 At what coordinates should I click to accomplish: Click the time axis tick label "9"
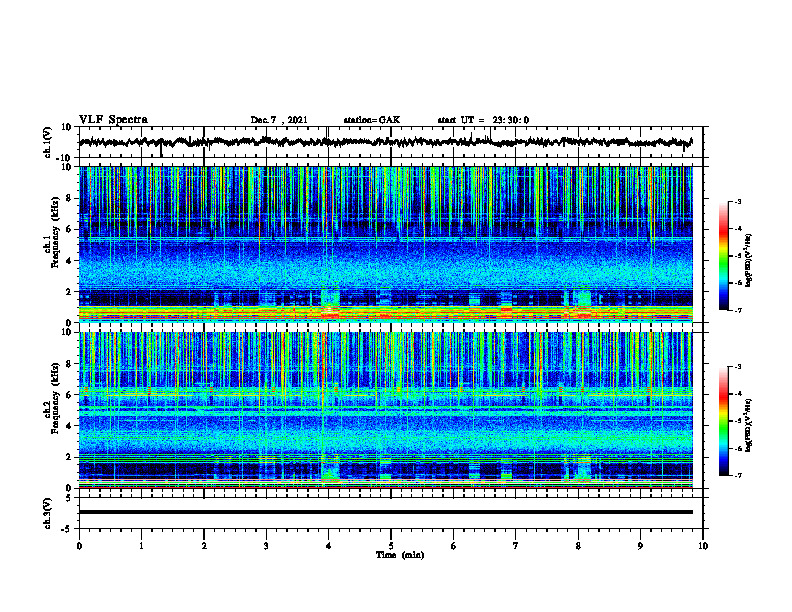coord(640,546)
